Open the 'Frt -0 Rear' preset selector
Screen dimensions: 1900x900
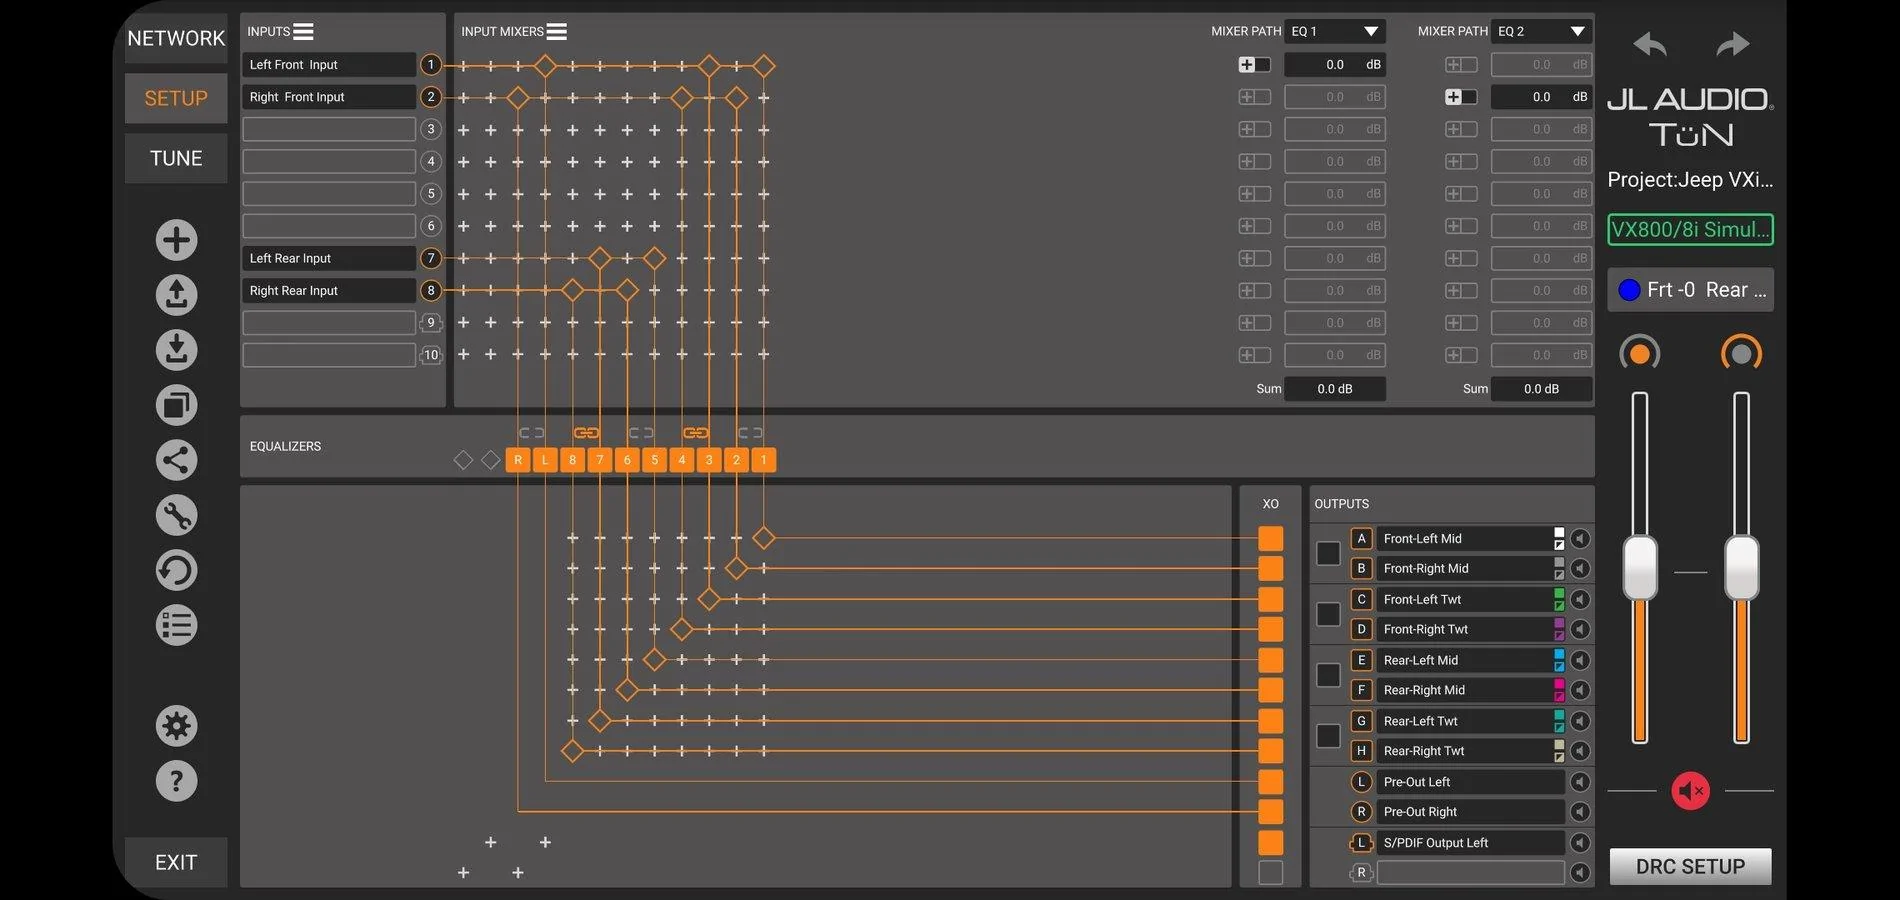(x=1691, y=290)
